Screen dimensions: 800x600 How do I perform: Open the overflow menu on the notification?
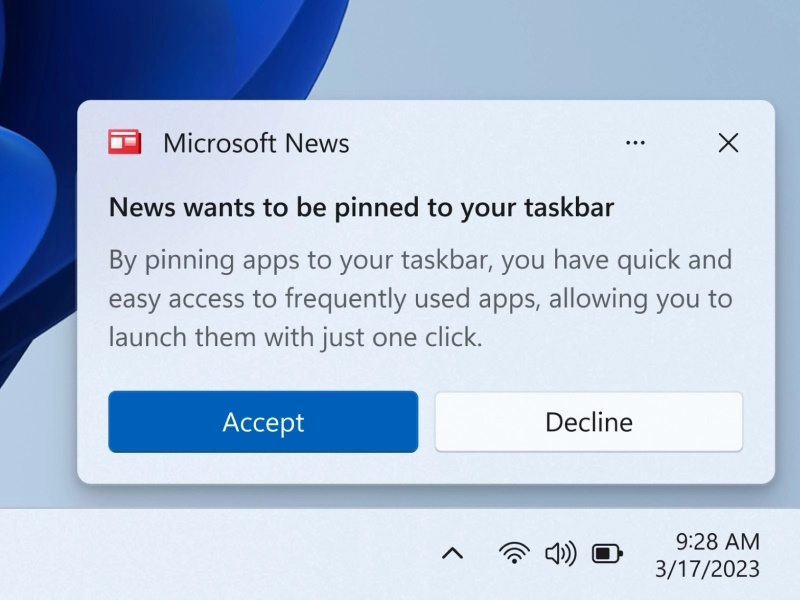coord(635,143)
